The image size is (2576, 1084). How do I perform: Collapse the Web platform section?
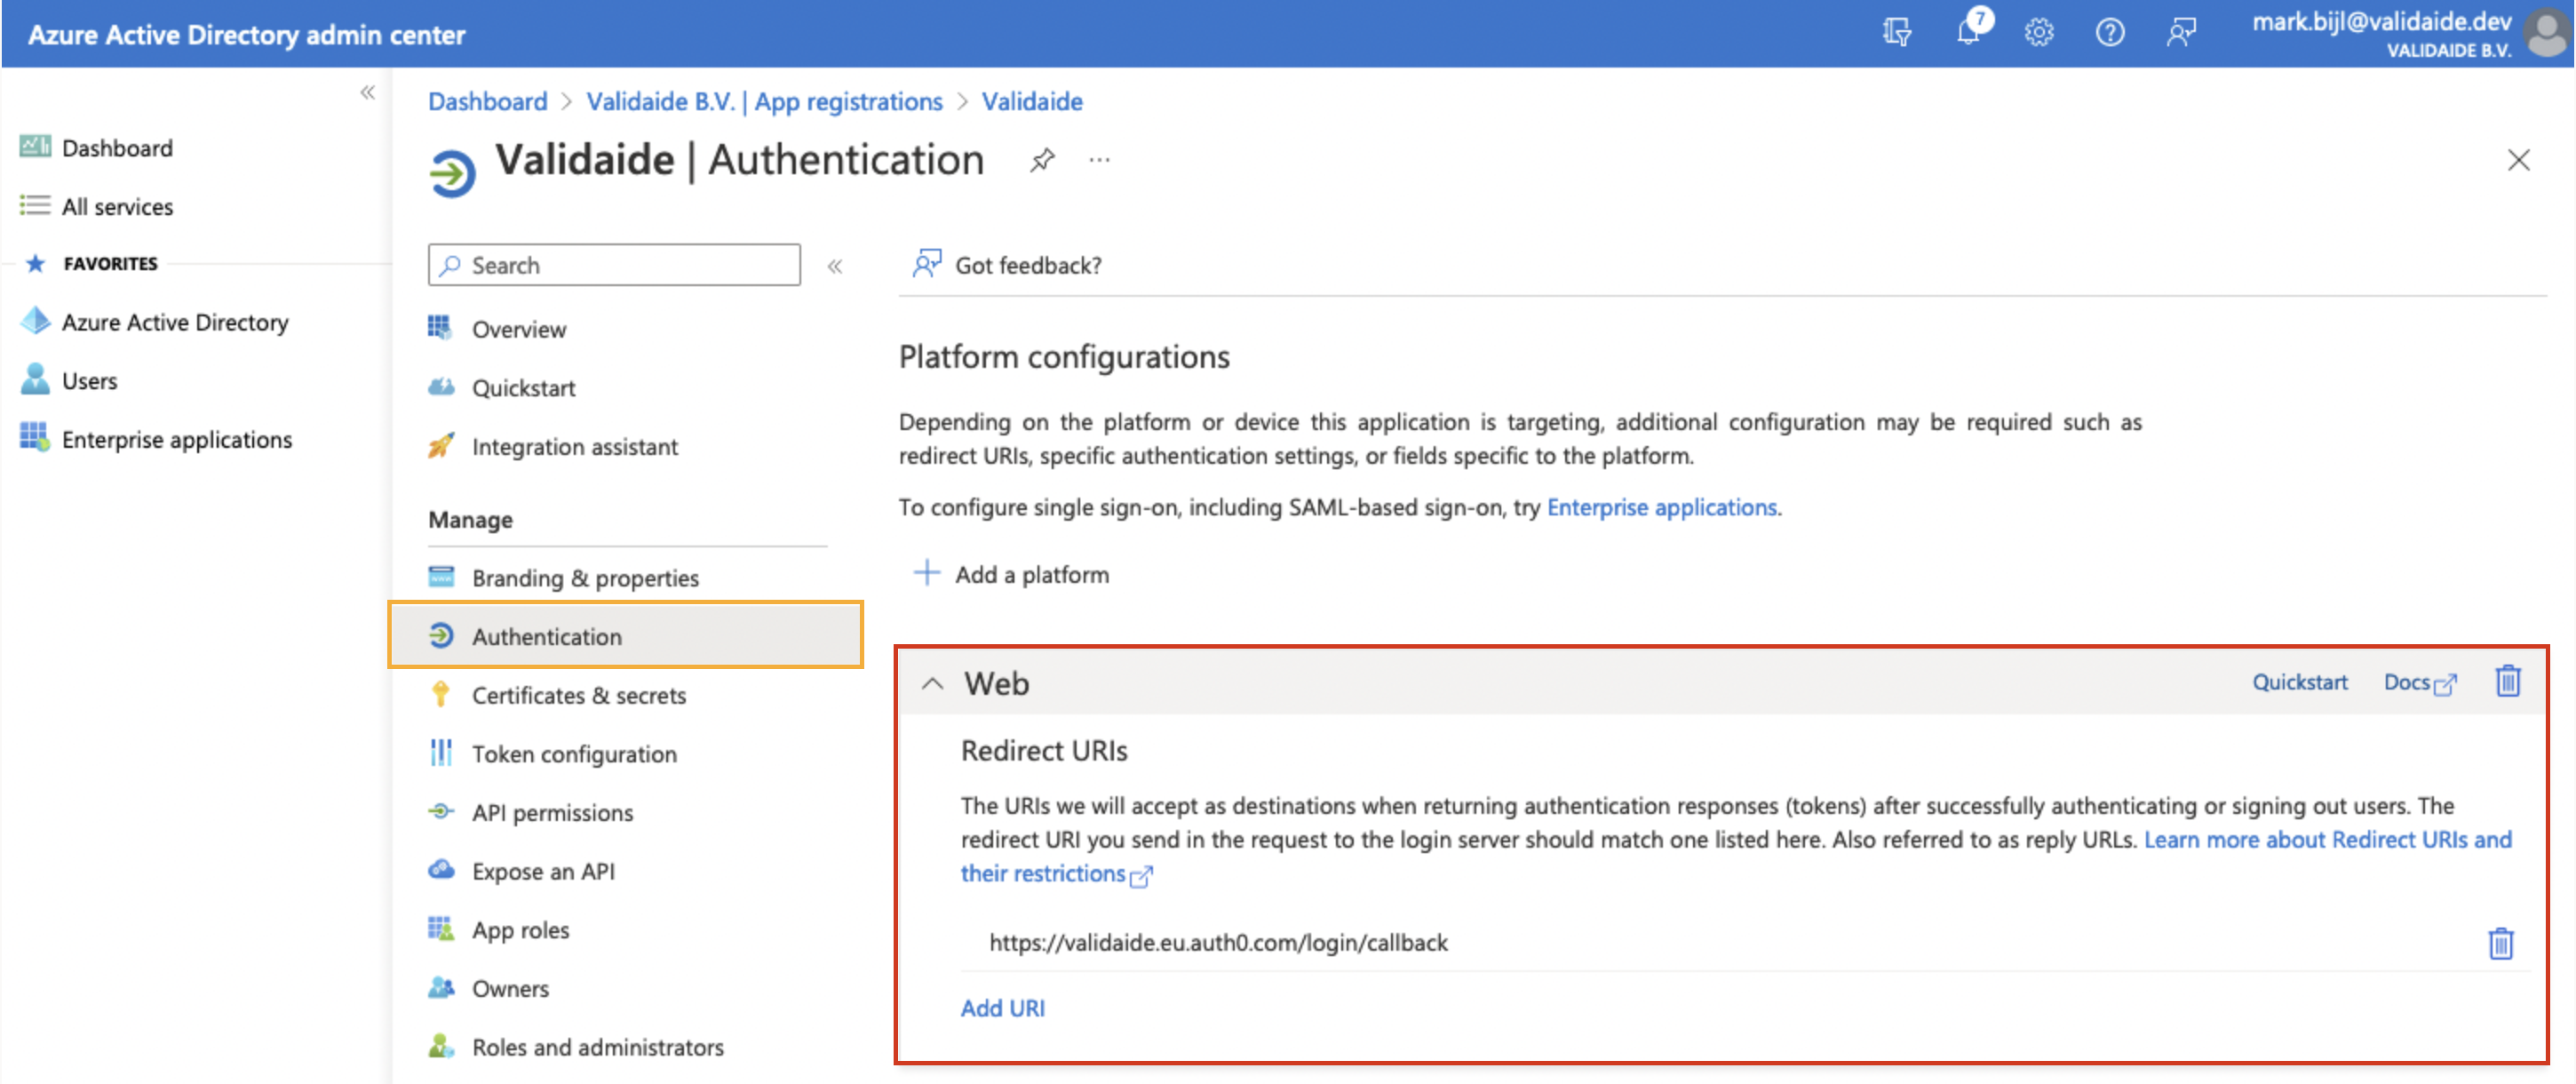click(x=934, y=684)
